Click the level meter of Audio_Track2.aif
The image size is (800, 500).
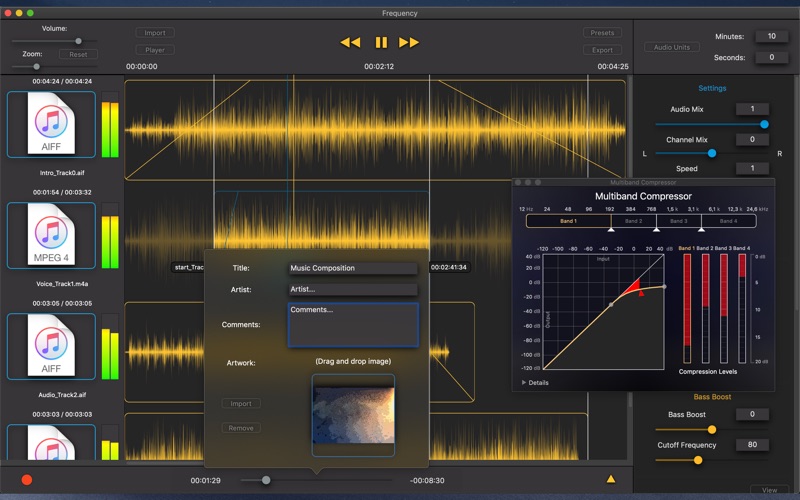(110, 346)
